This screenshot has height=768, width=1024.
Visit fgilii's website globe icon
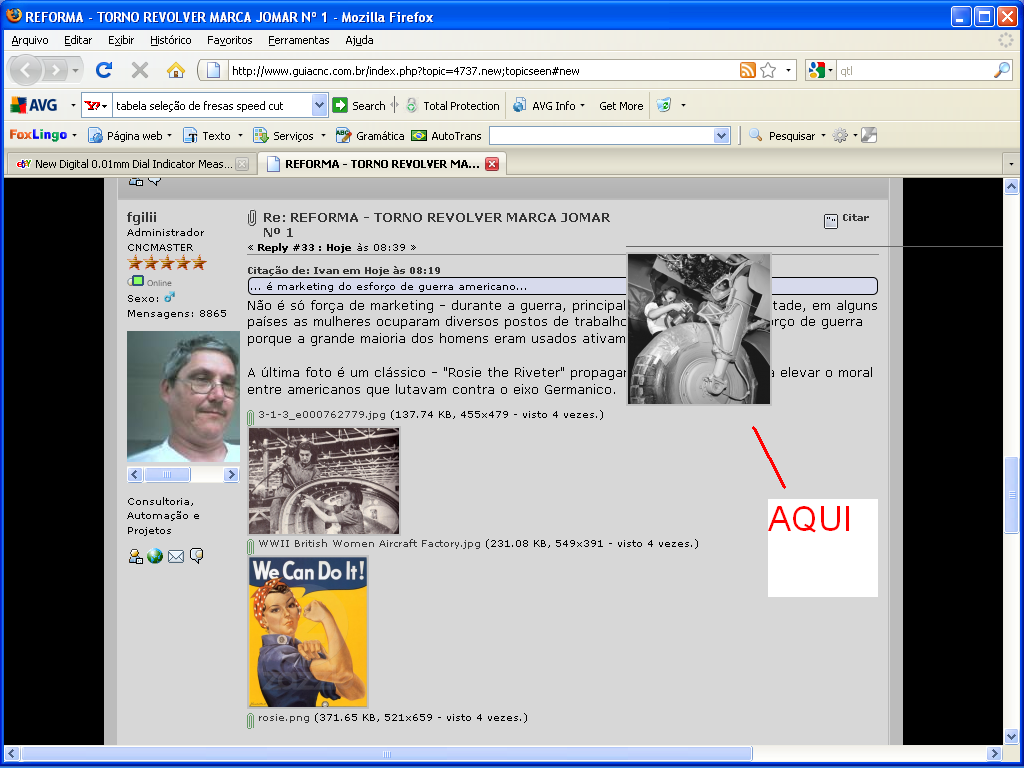[x=155, y=556]
